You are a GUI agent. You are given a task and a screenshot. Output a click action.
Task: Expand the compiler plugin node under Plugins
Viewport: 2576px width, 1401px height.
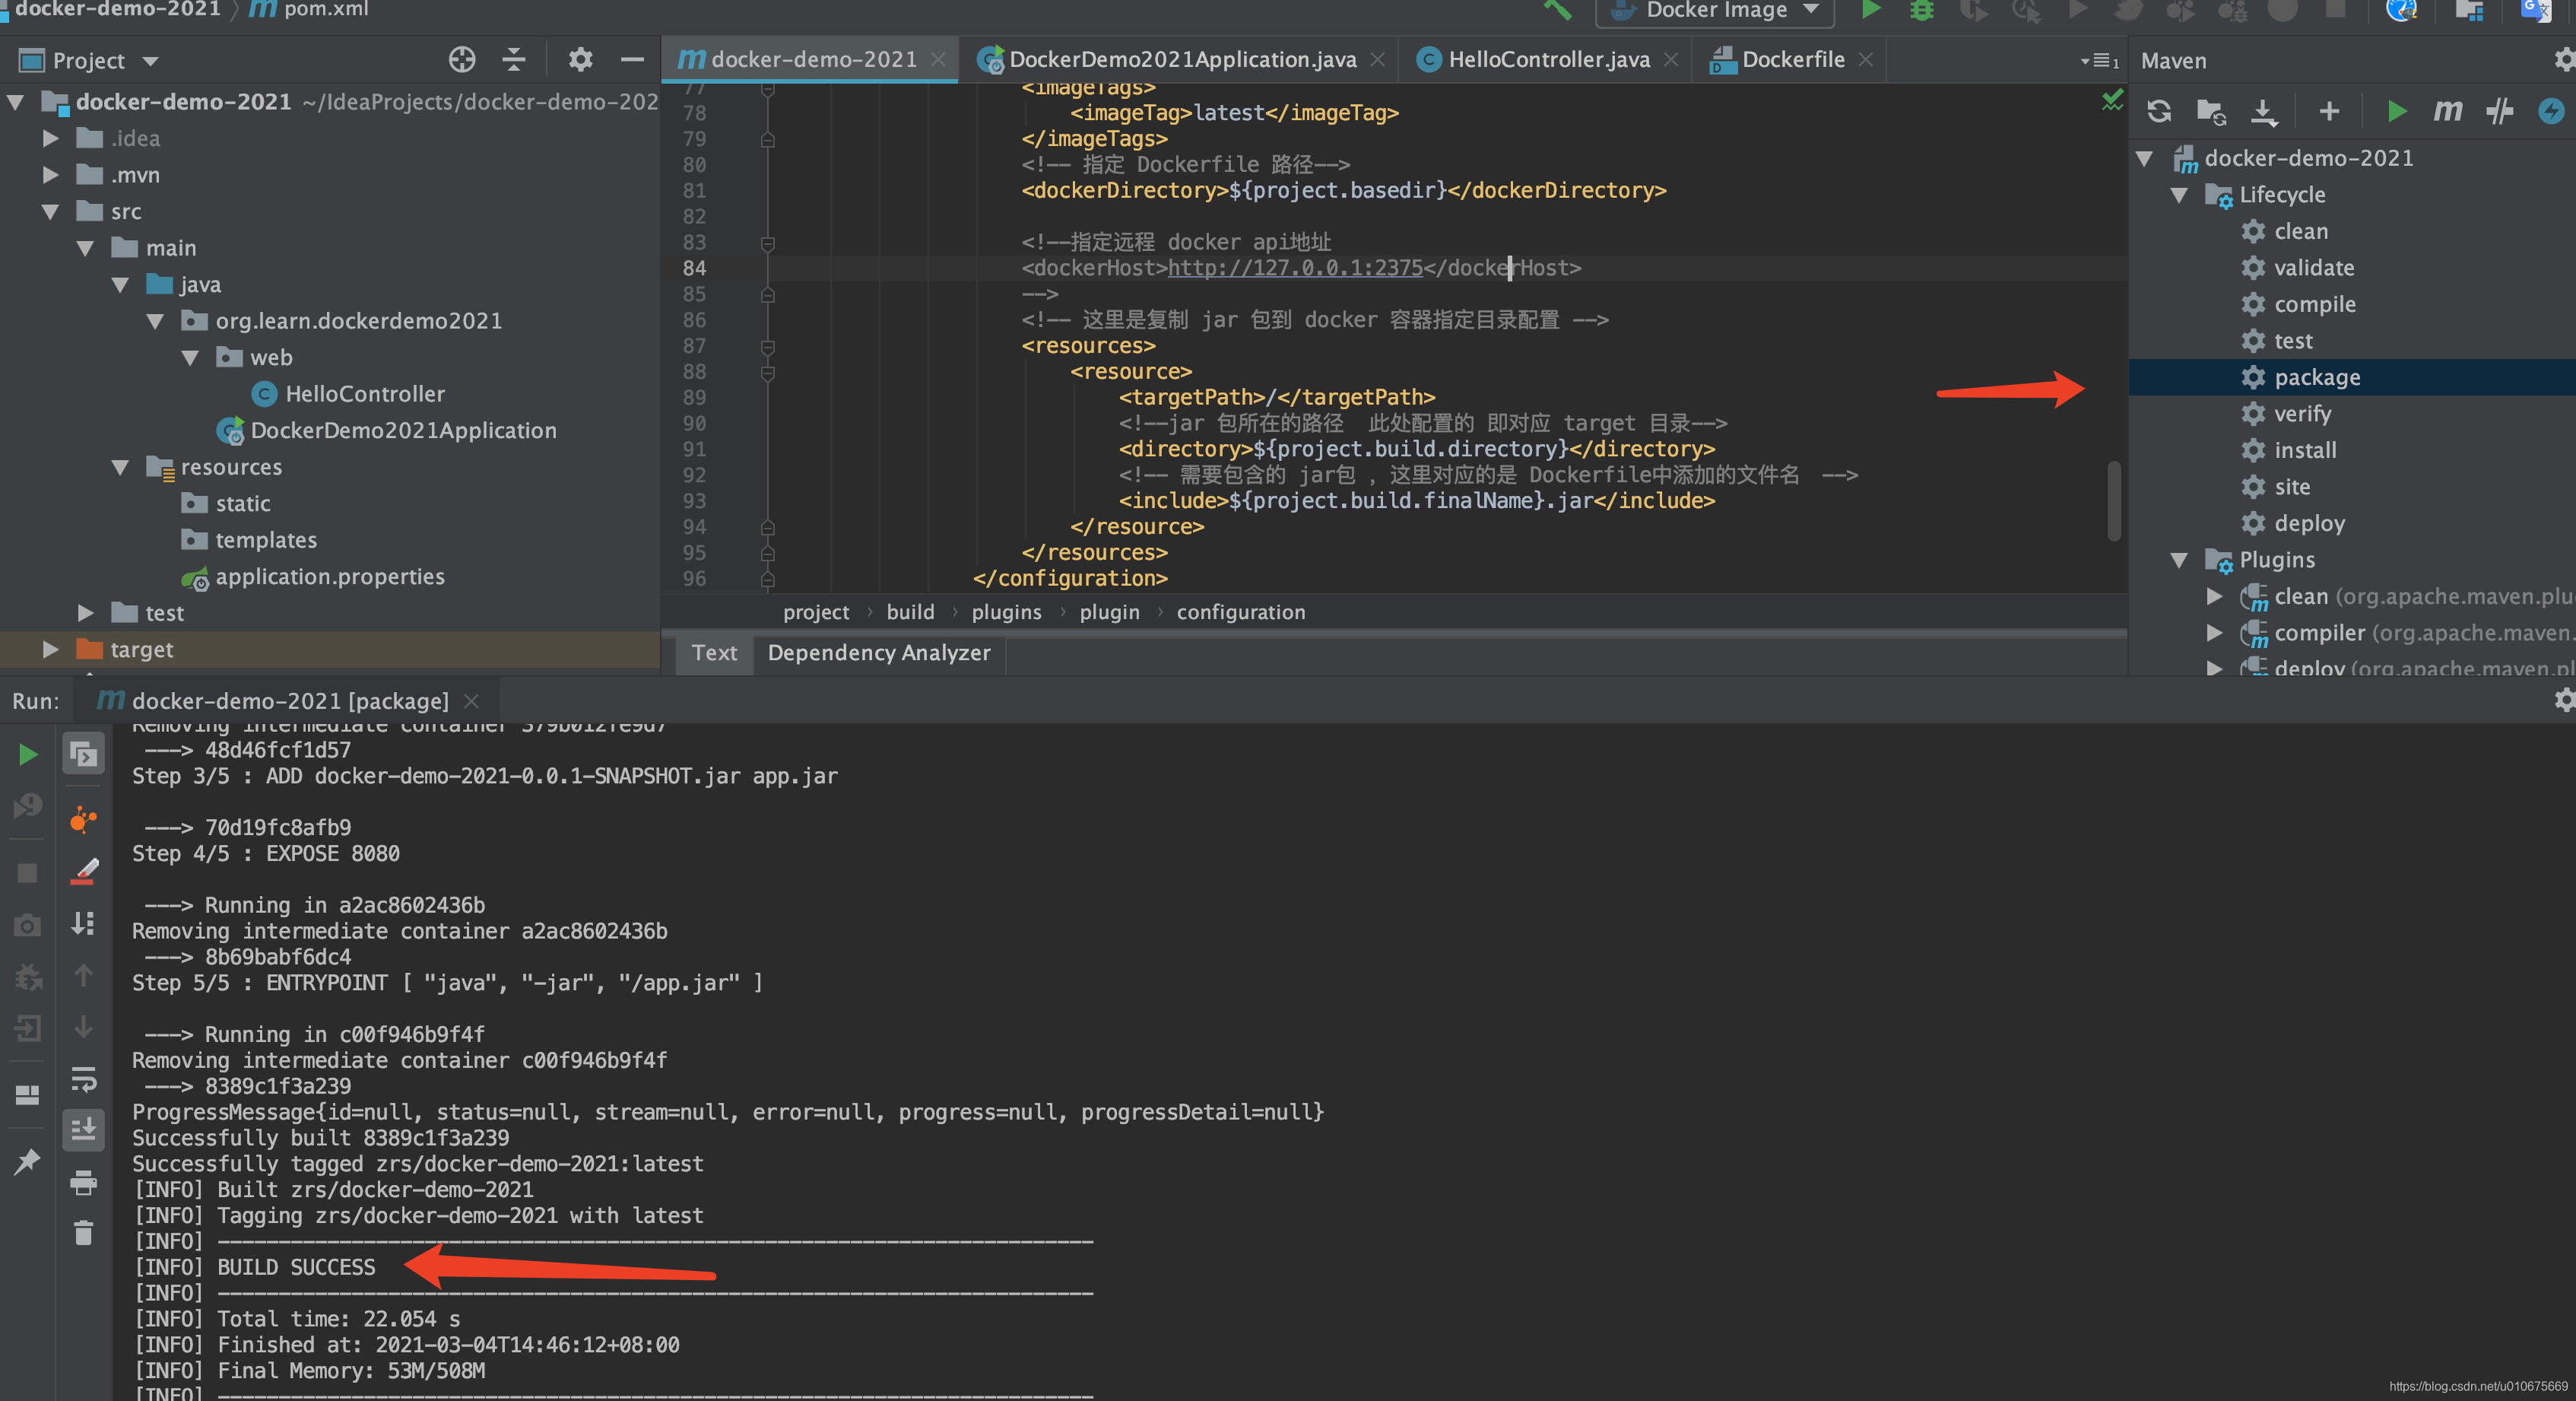pyautogui.click(x=2215, y=633)
